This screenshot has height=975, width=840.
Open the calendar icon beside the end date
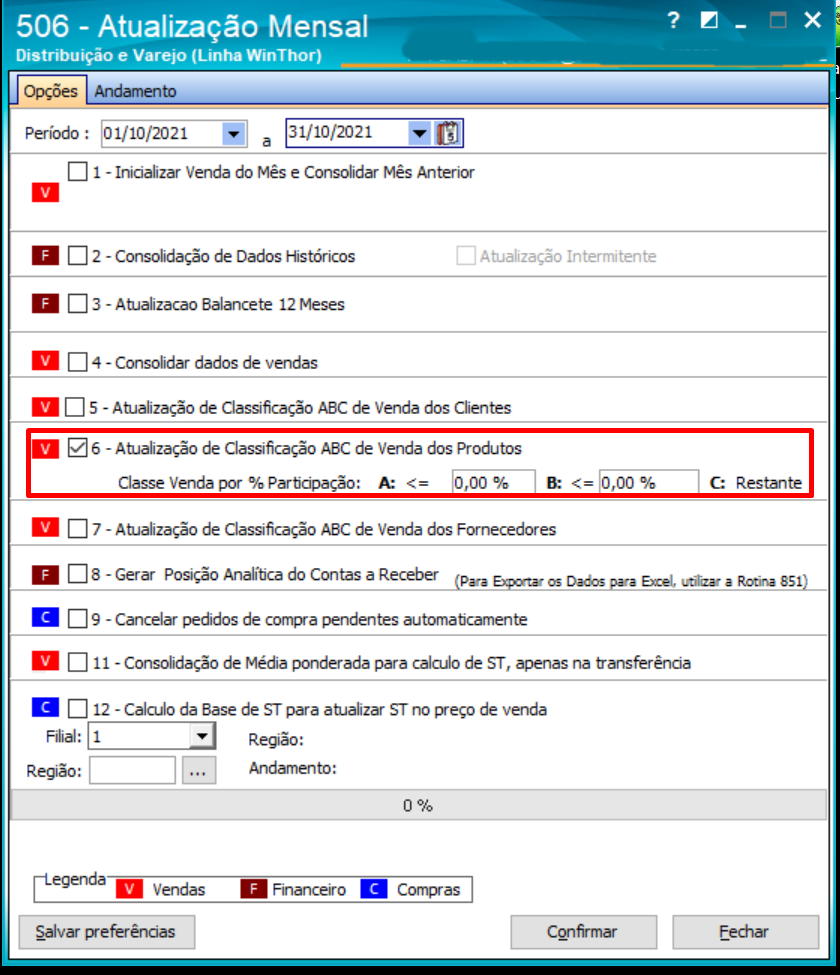448,133
